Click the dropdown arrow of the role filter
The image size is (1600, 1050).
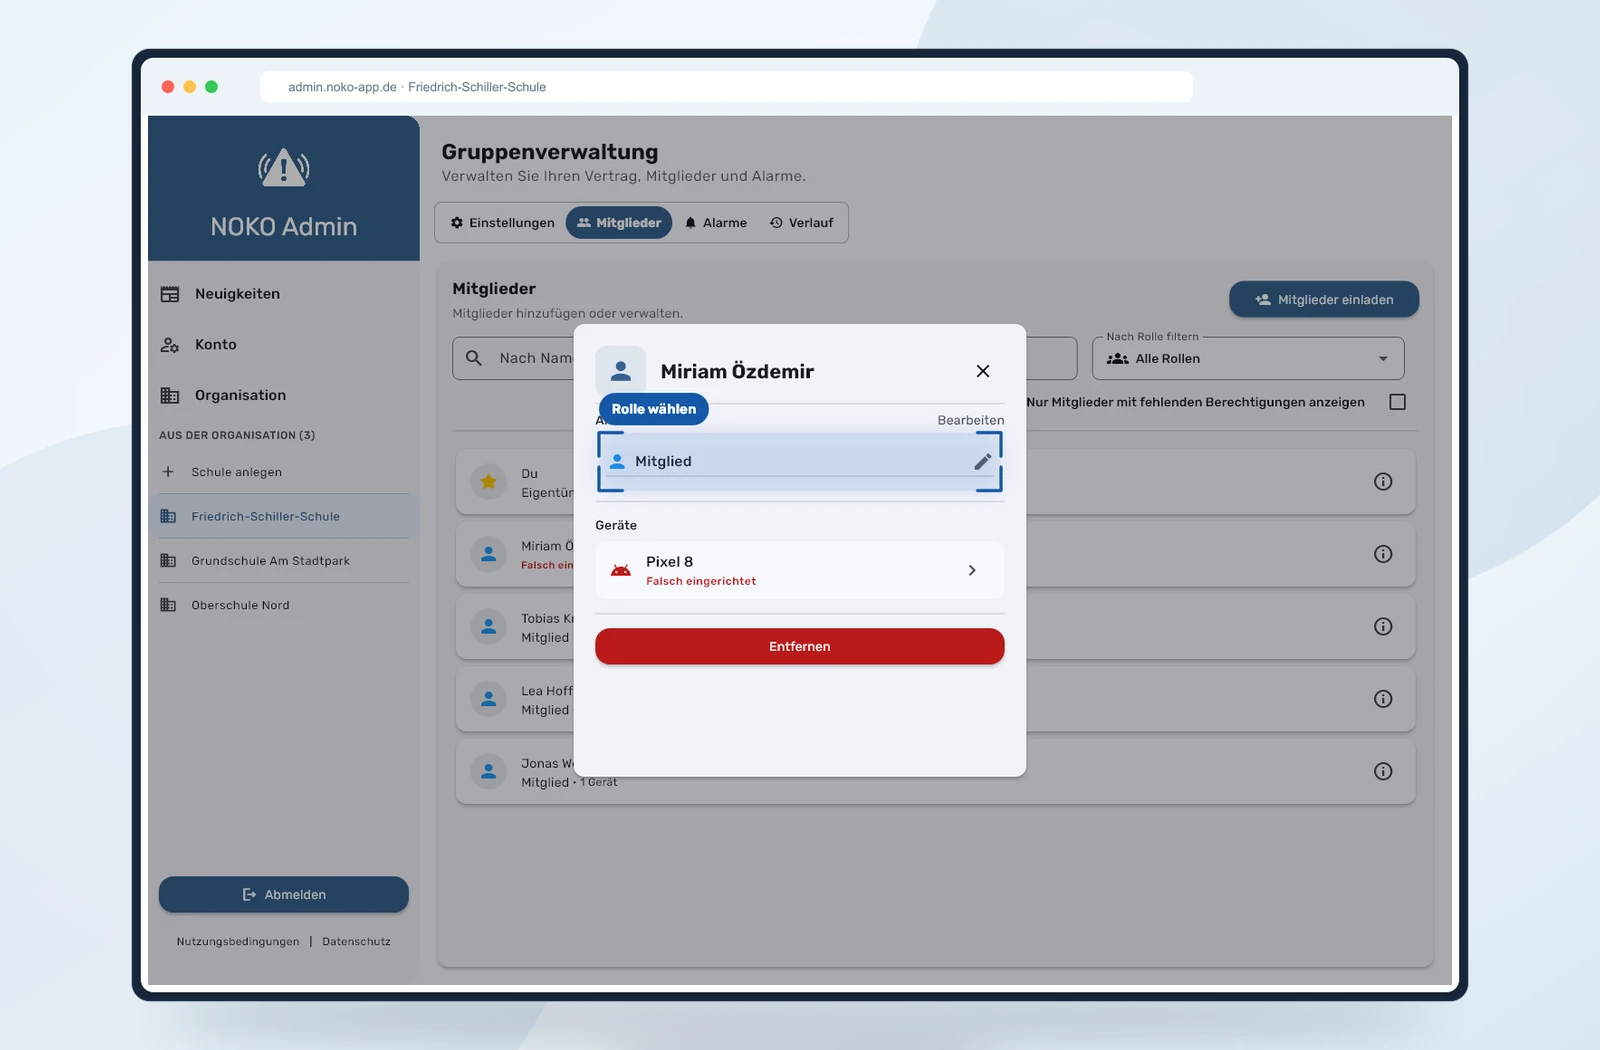tap(1383, 359)
